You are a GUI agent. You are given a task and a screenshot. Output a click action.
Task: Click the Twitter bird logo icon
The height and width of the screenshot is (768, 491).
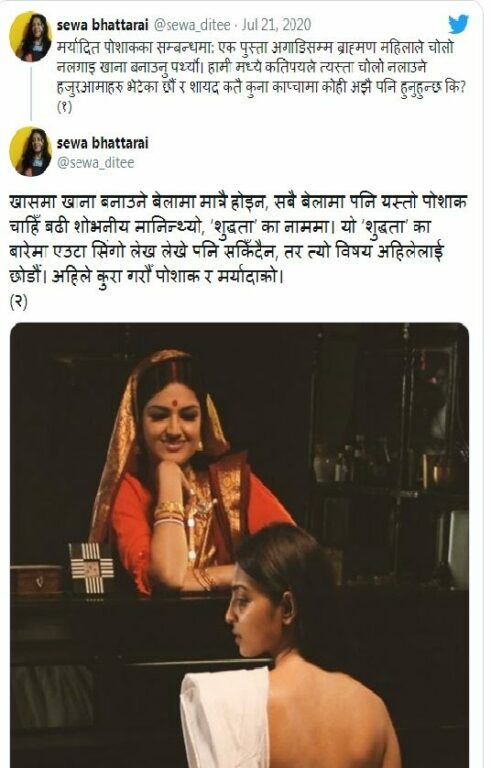[x=458, y=24]
